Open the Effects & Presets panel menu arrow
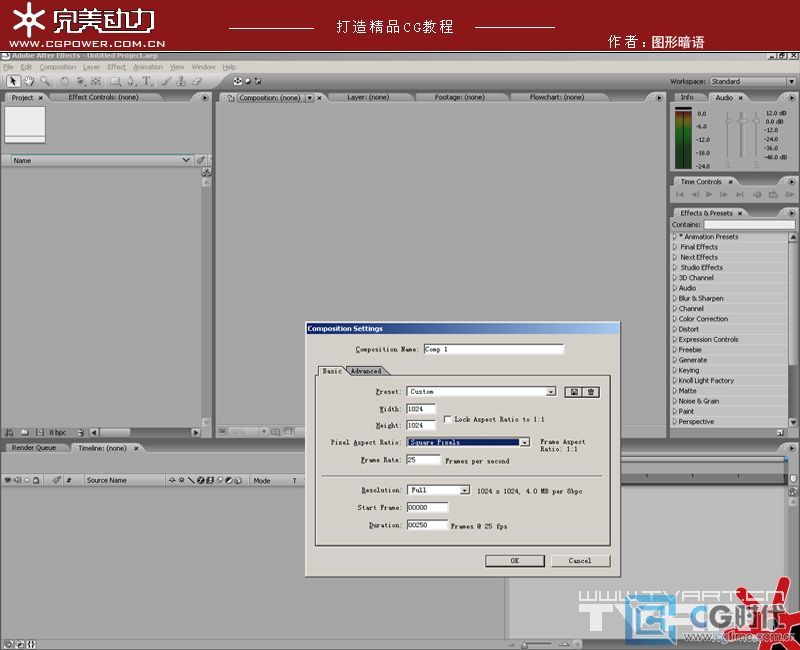Screen dimensions: 800x650 pos(791,213)
